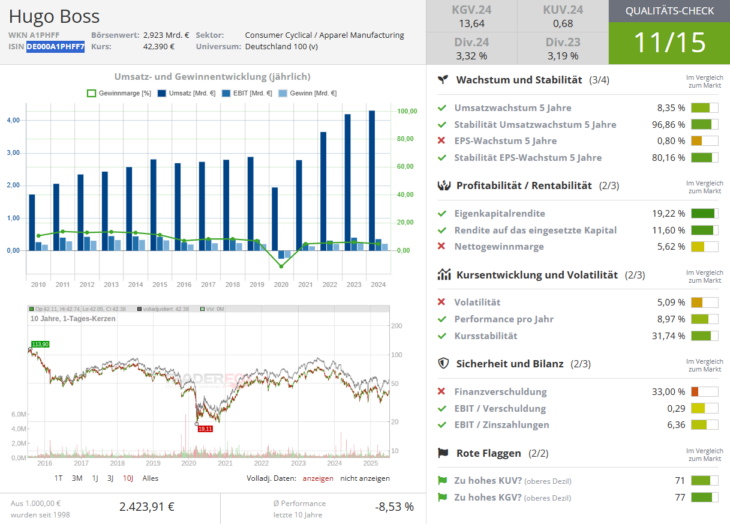730x524 pixels.
Task: Click the Kurs 42,390 € value
Action: coord(159,47)
